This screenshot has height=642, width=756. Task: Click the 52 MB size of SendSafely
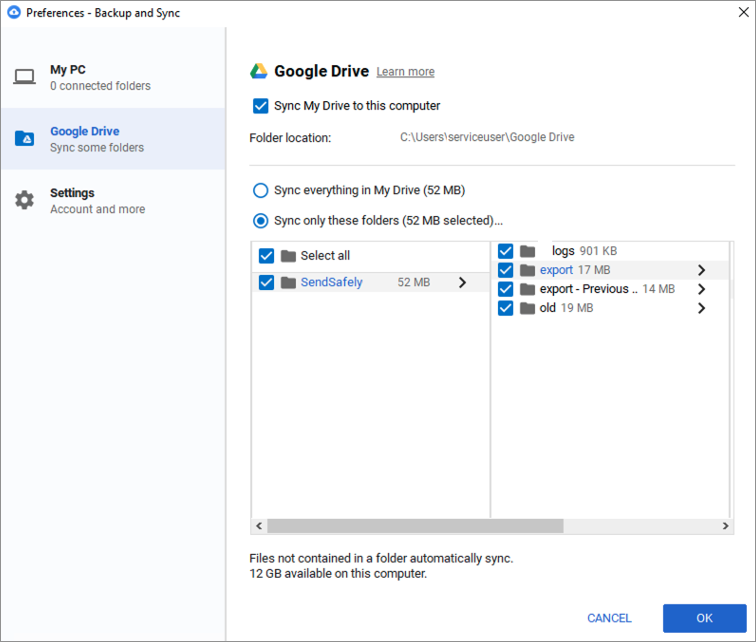[414, 282]
